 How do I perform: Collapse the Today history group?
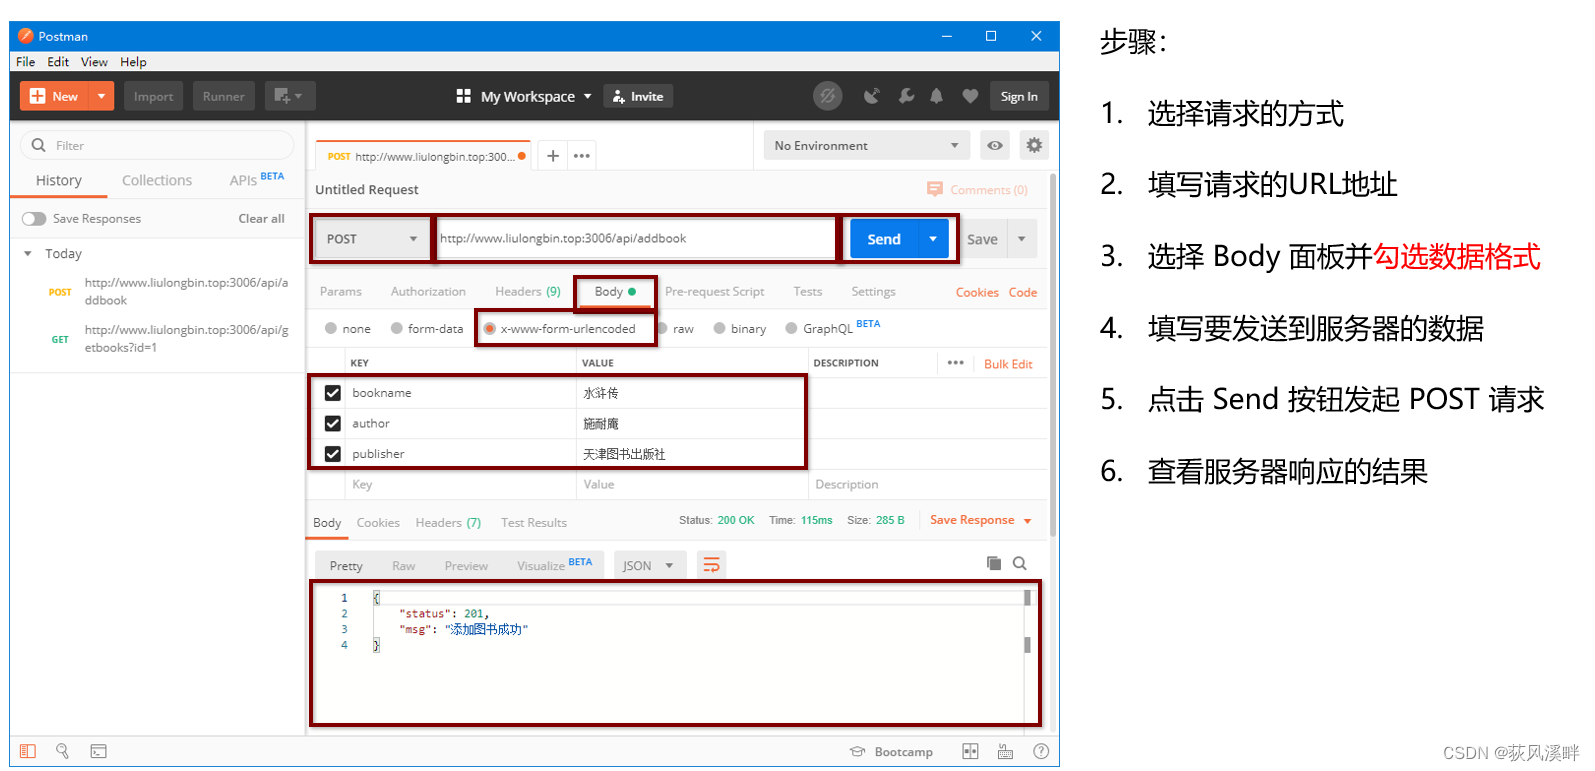[x=28, y=254]
